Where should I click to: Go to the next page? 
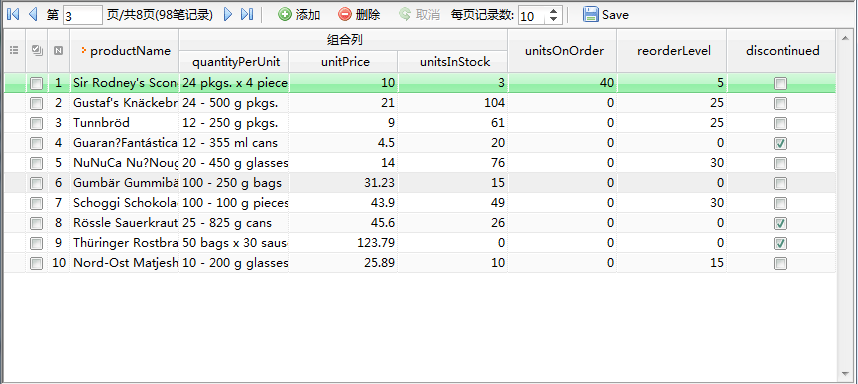(x=228, y=14)
